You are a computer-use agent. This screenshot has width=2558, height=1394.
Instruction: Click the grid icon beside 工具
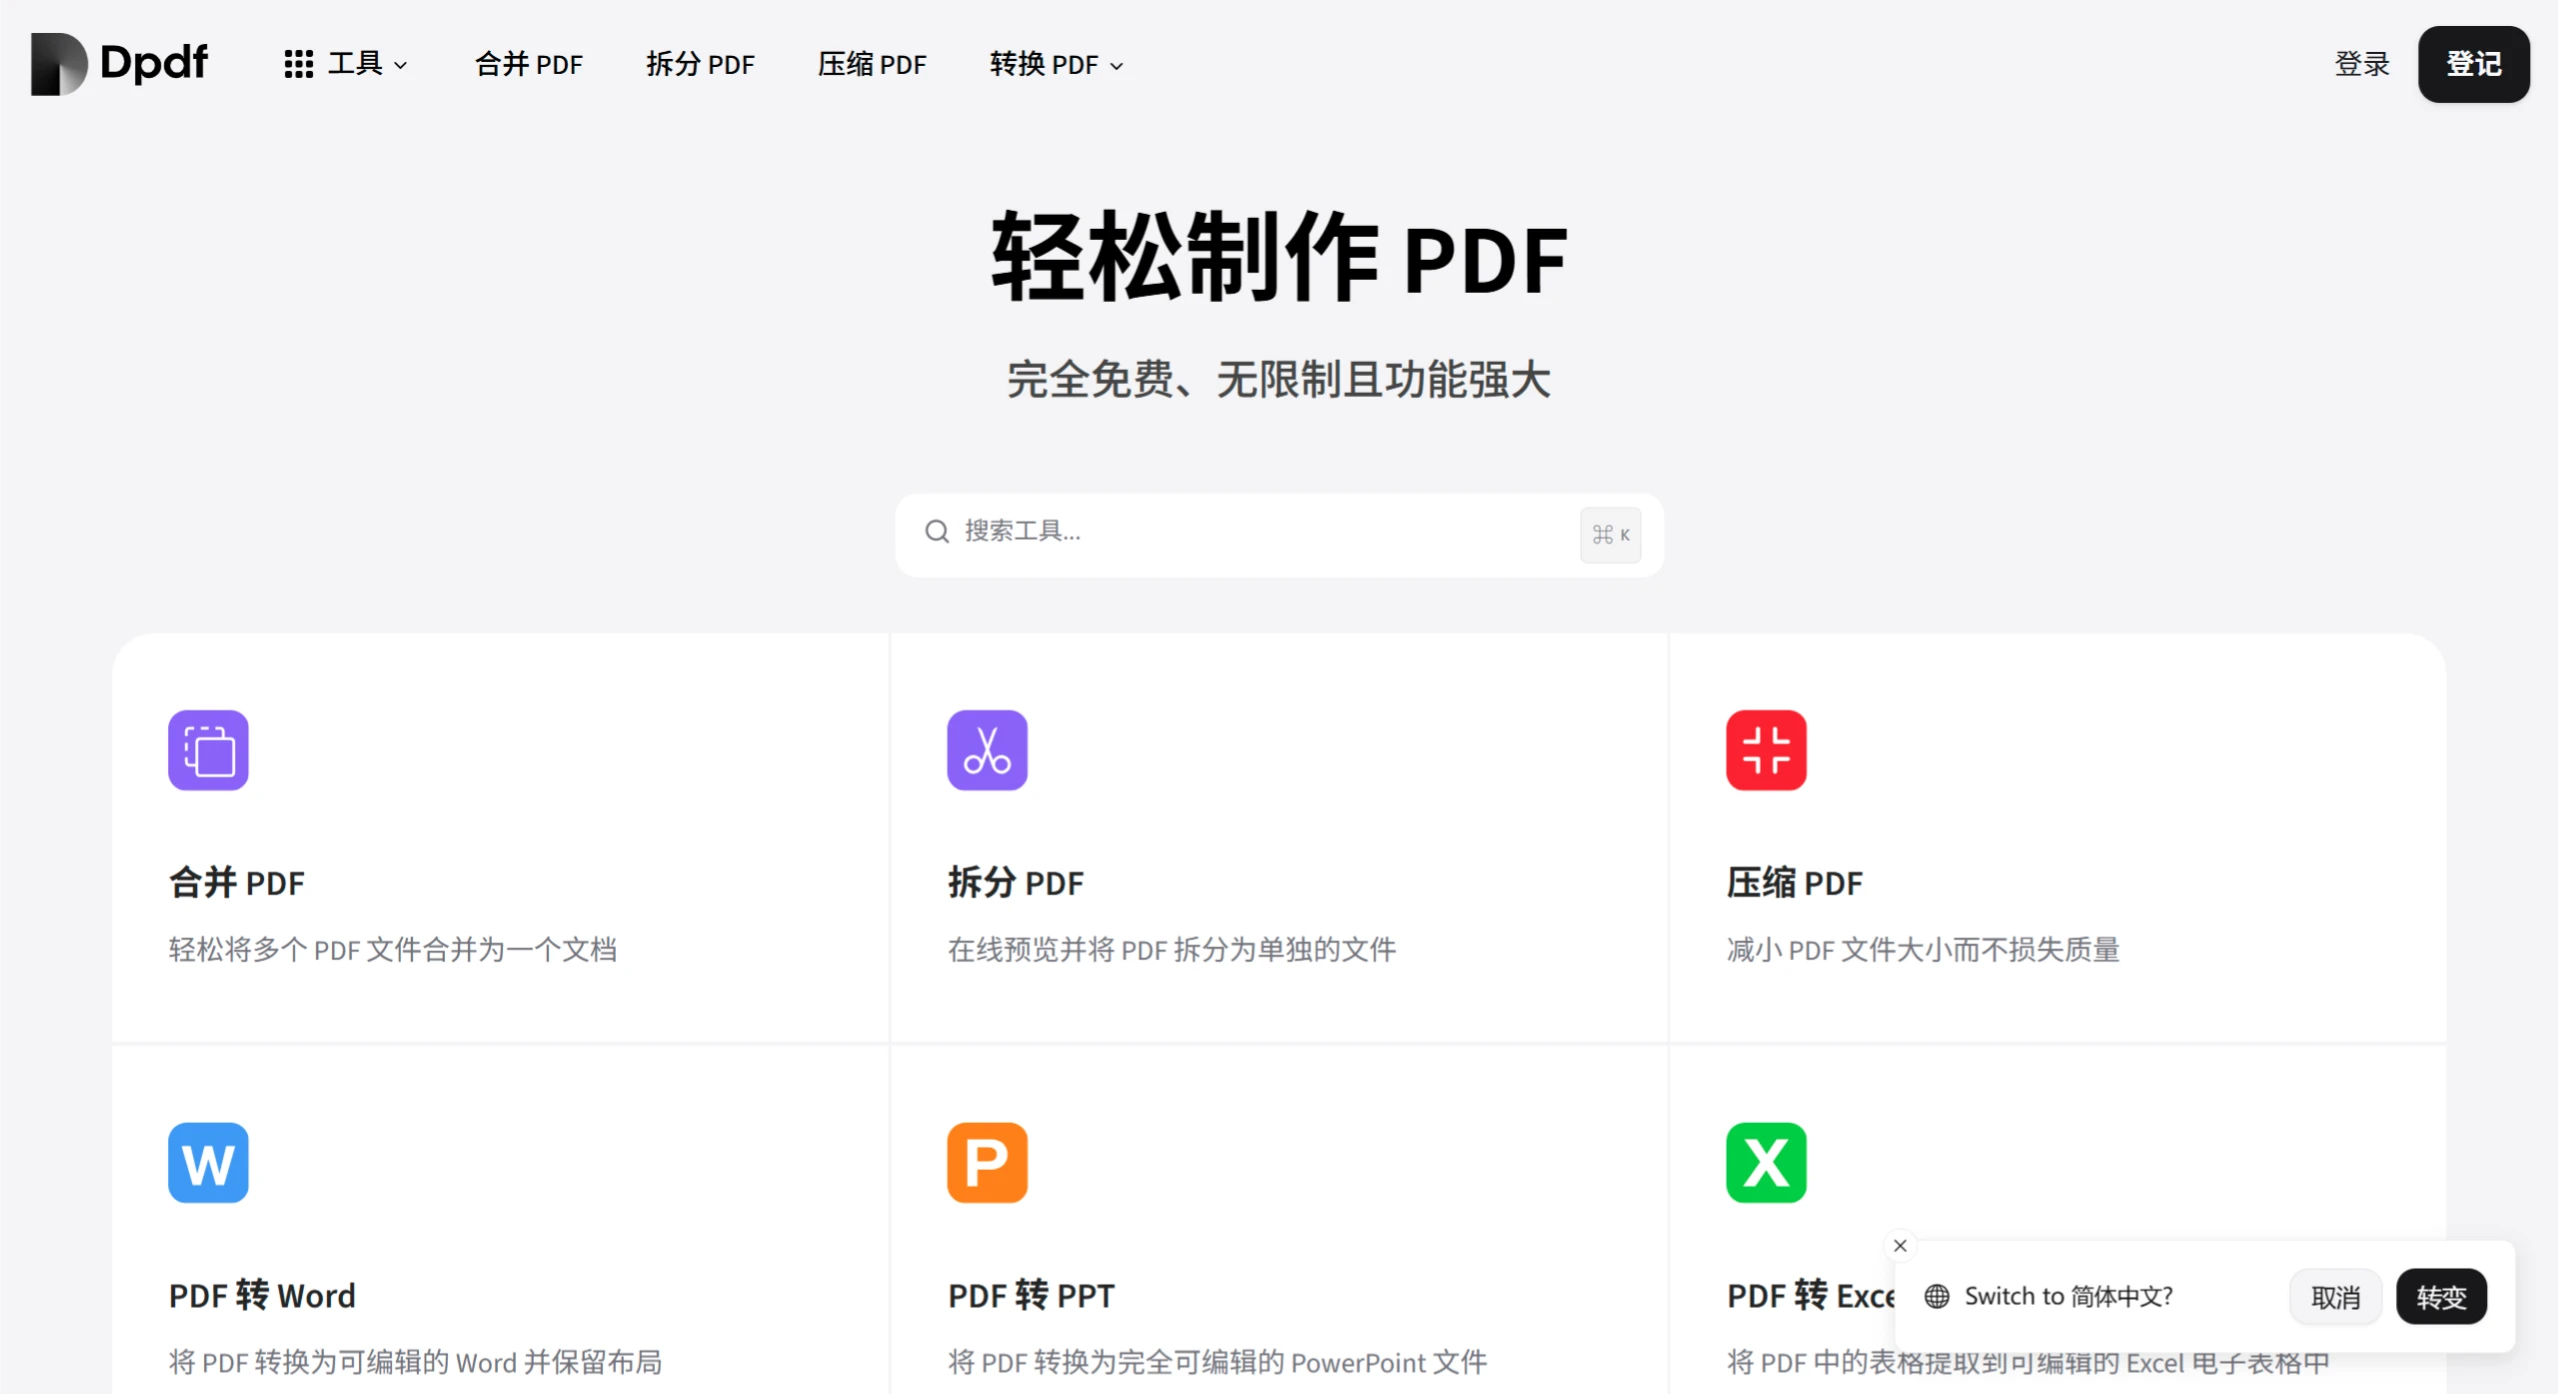[x=298, y=63]
